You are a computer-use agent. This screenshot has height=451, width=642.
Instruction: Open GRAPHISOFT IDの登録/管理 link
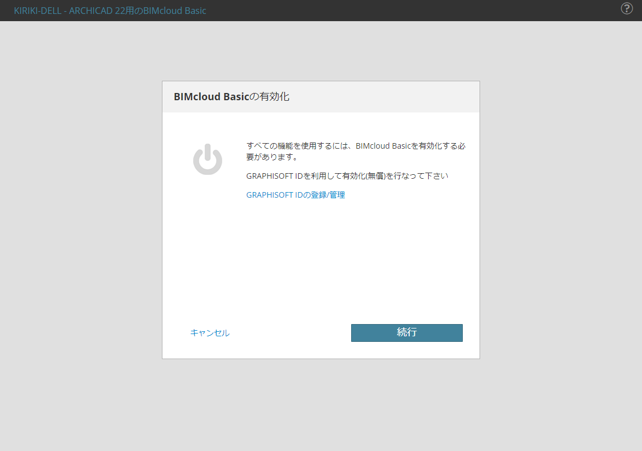(295, 195)
